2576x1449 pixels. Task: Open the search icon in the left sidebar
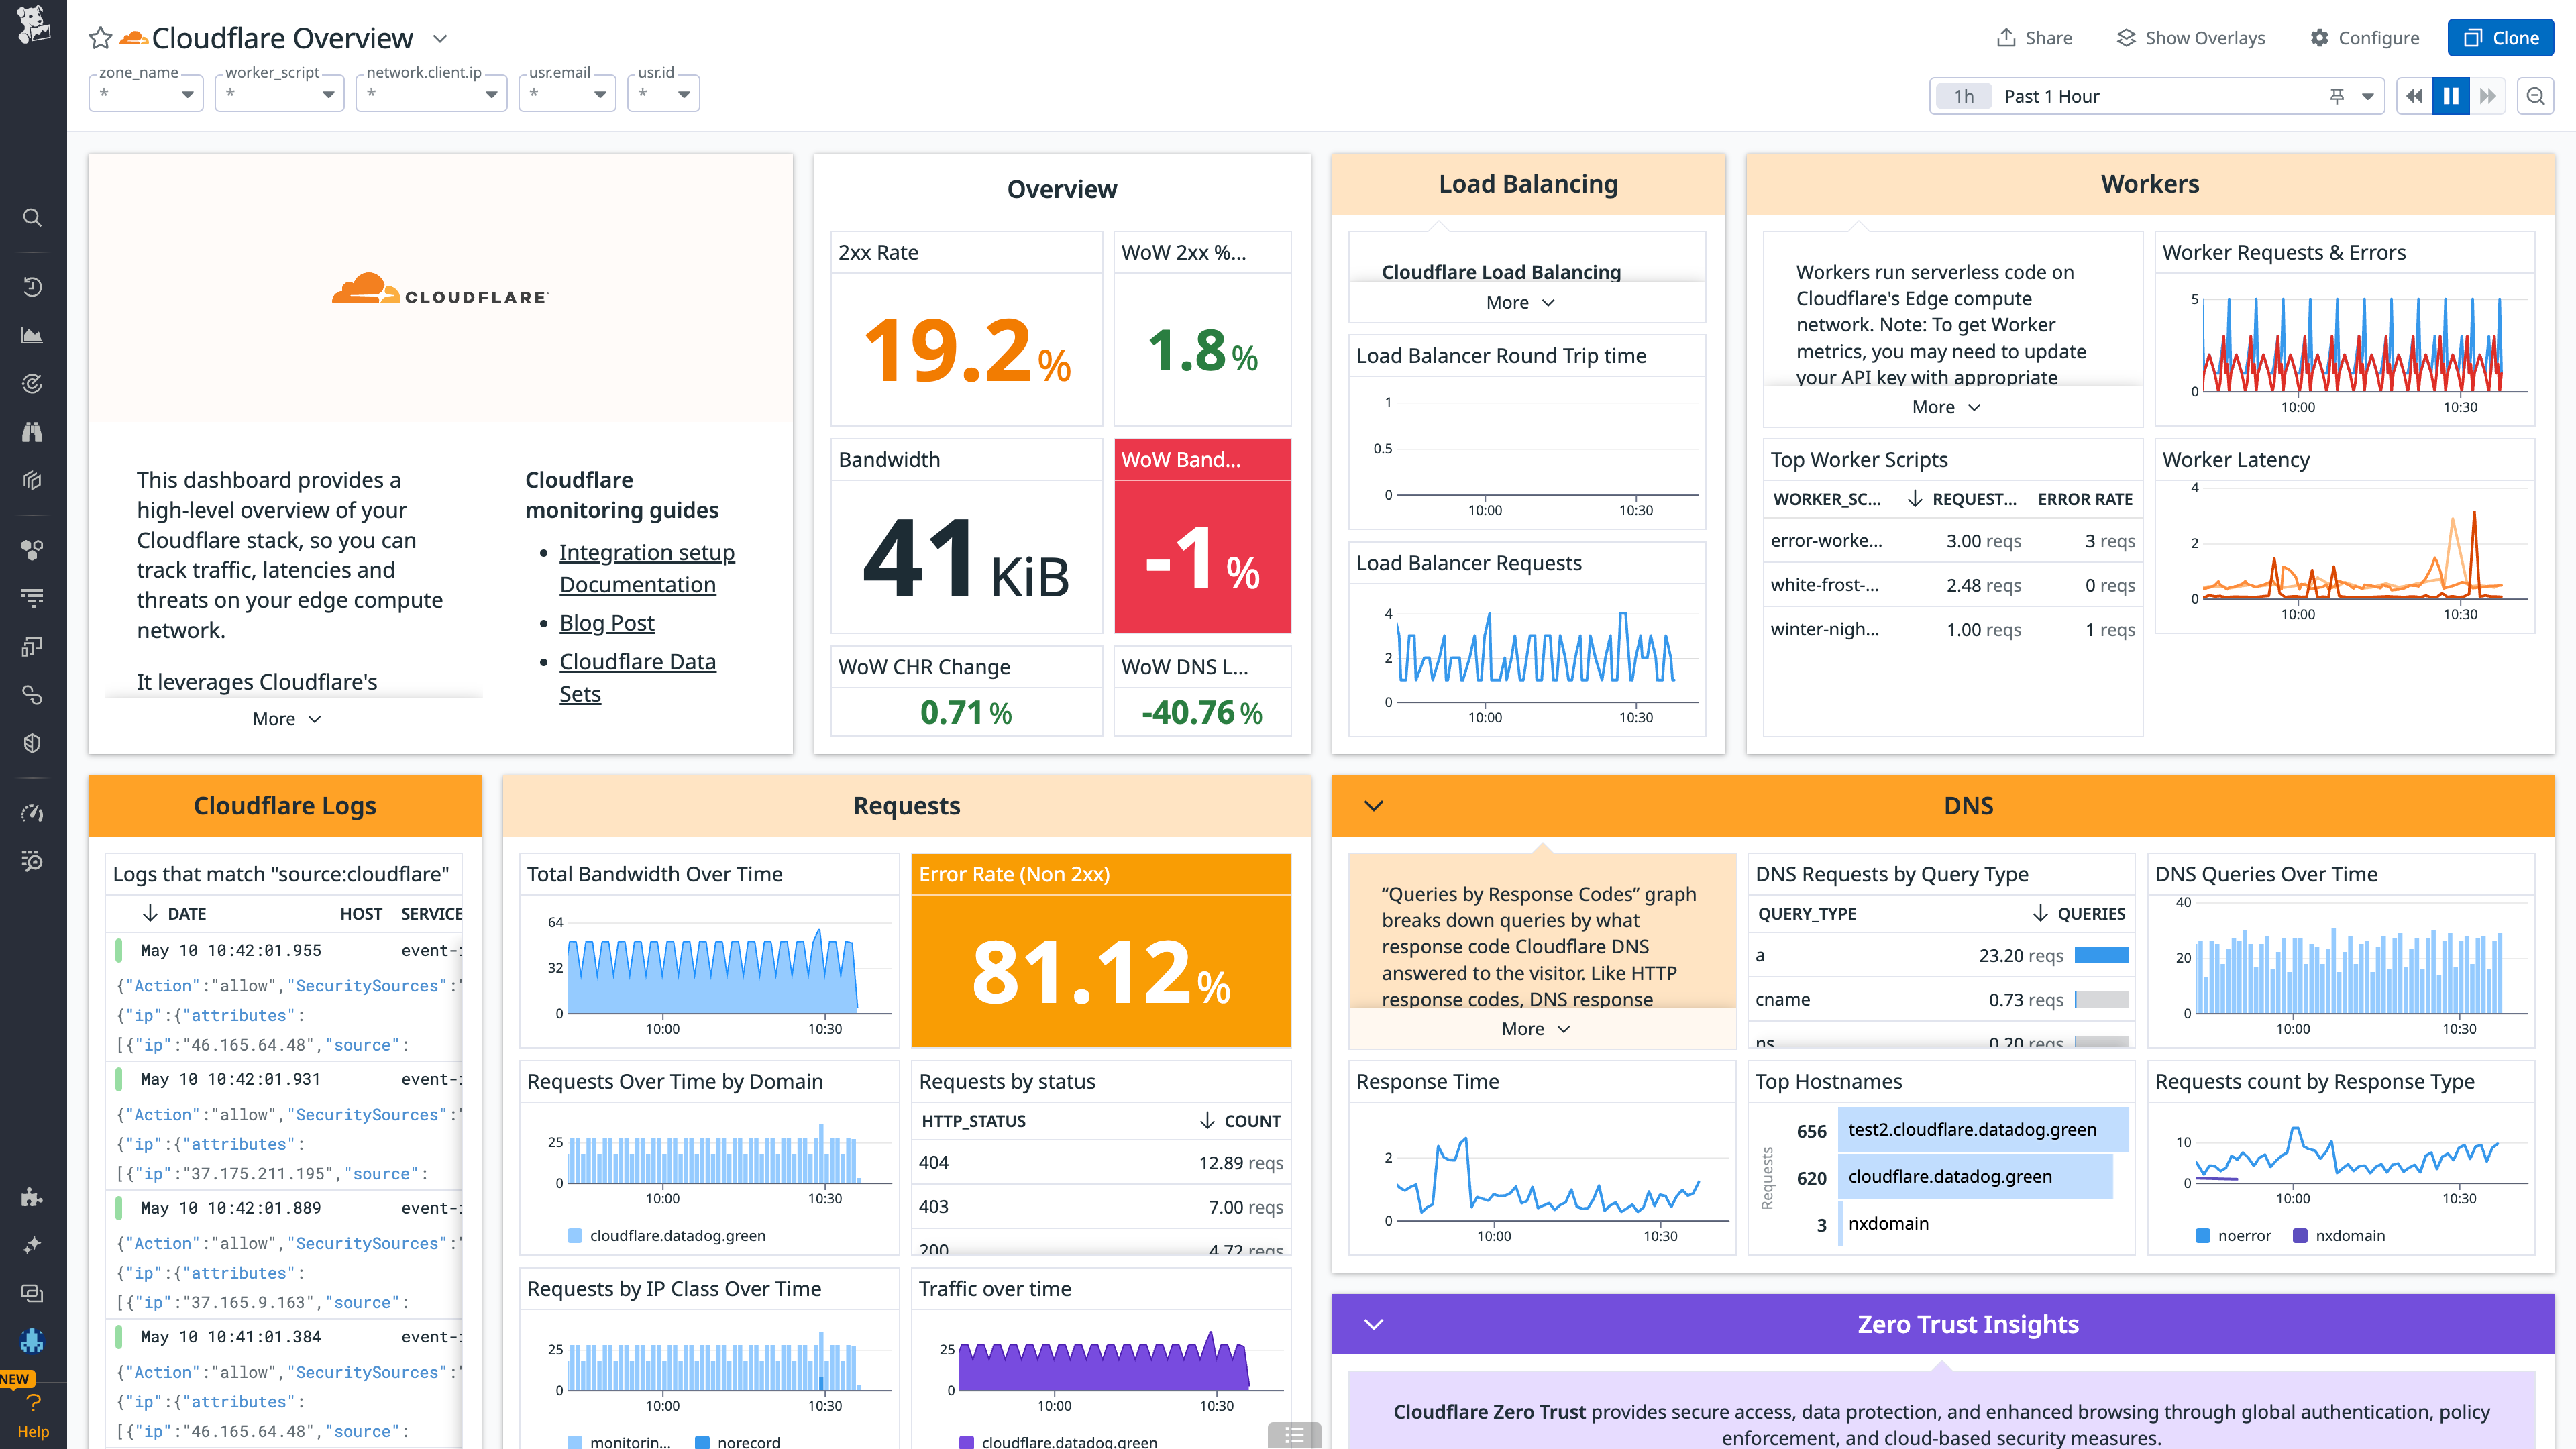33,218
